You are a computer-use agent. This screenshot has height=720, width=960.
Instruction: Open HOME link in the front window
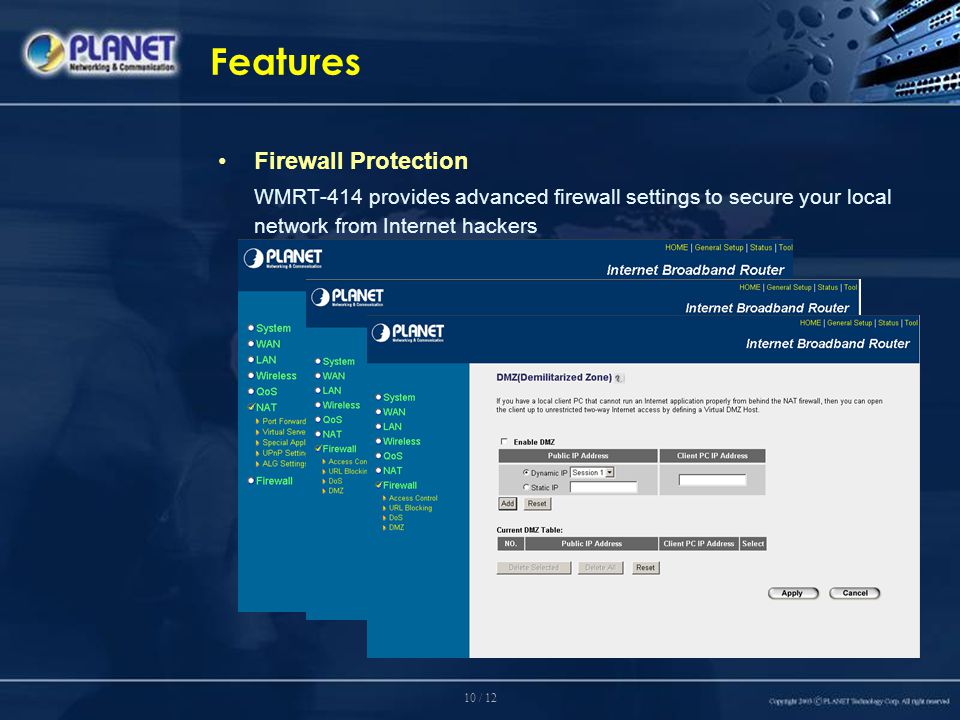pos(810,323)
